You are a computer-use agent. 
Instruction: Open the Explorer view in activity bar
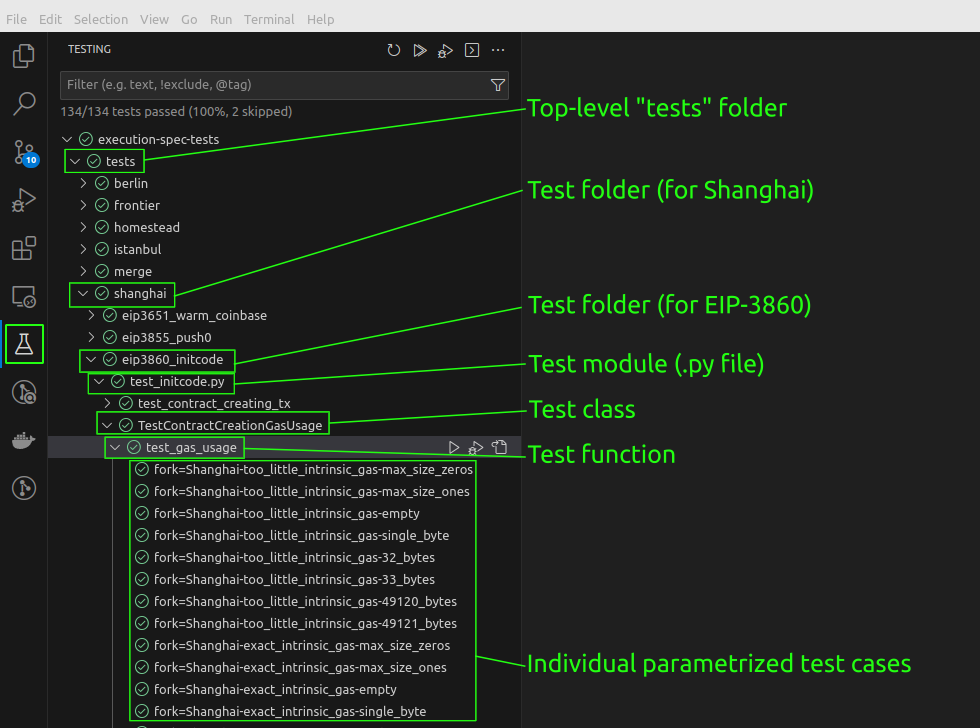24,55
